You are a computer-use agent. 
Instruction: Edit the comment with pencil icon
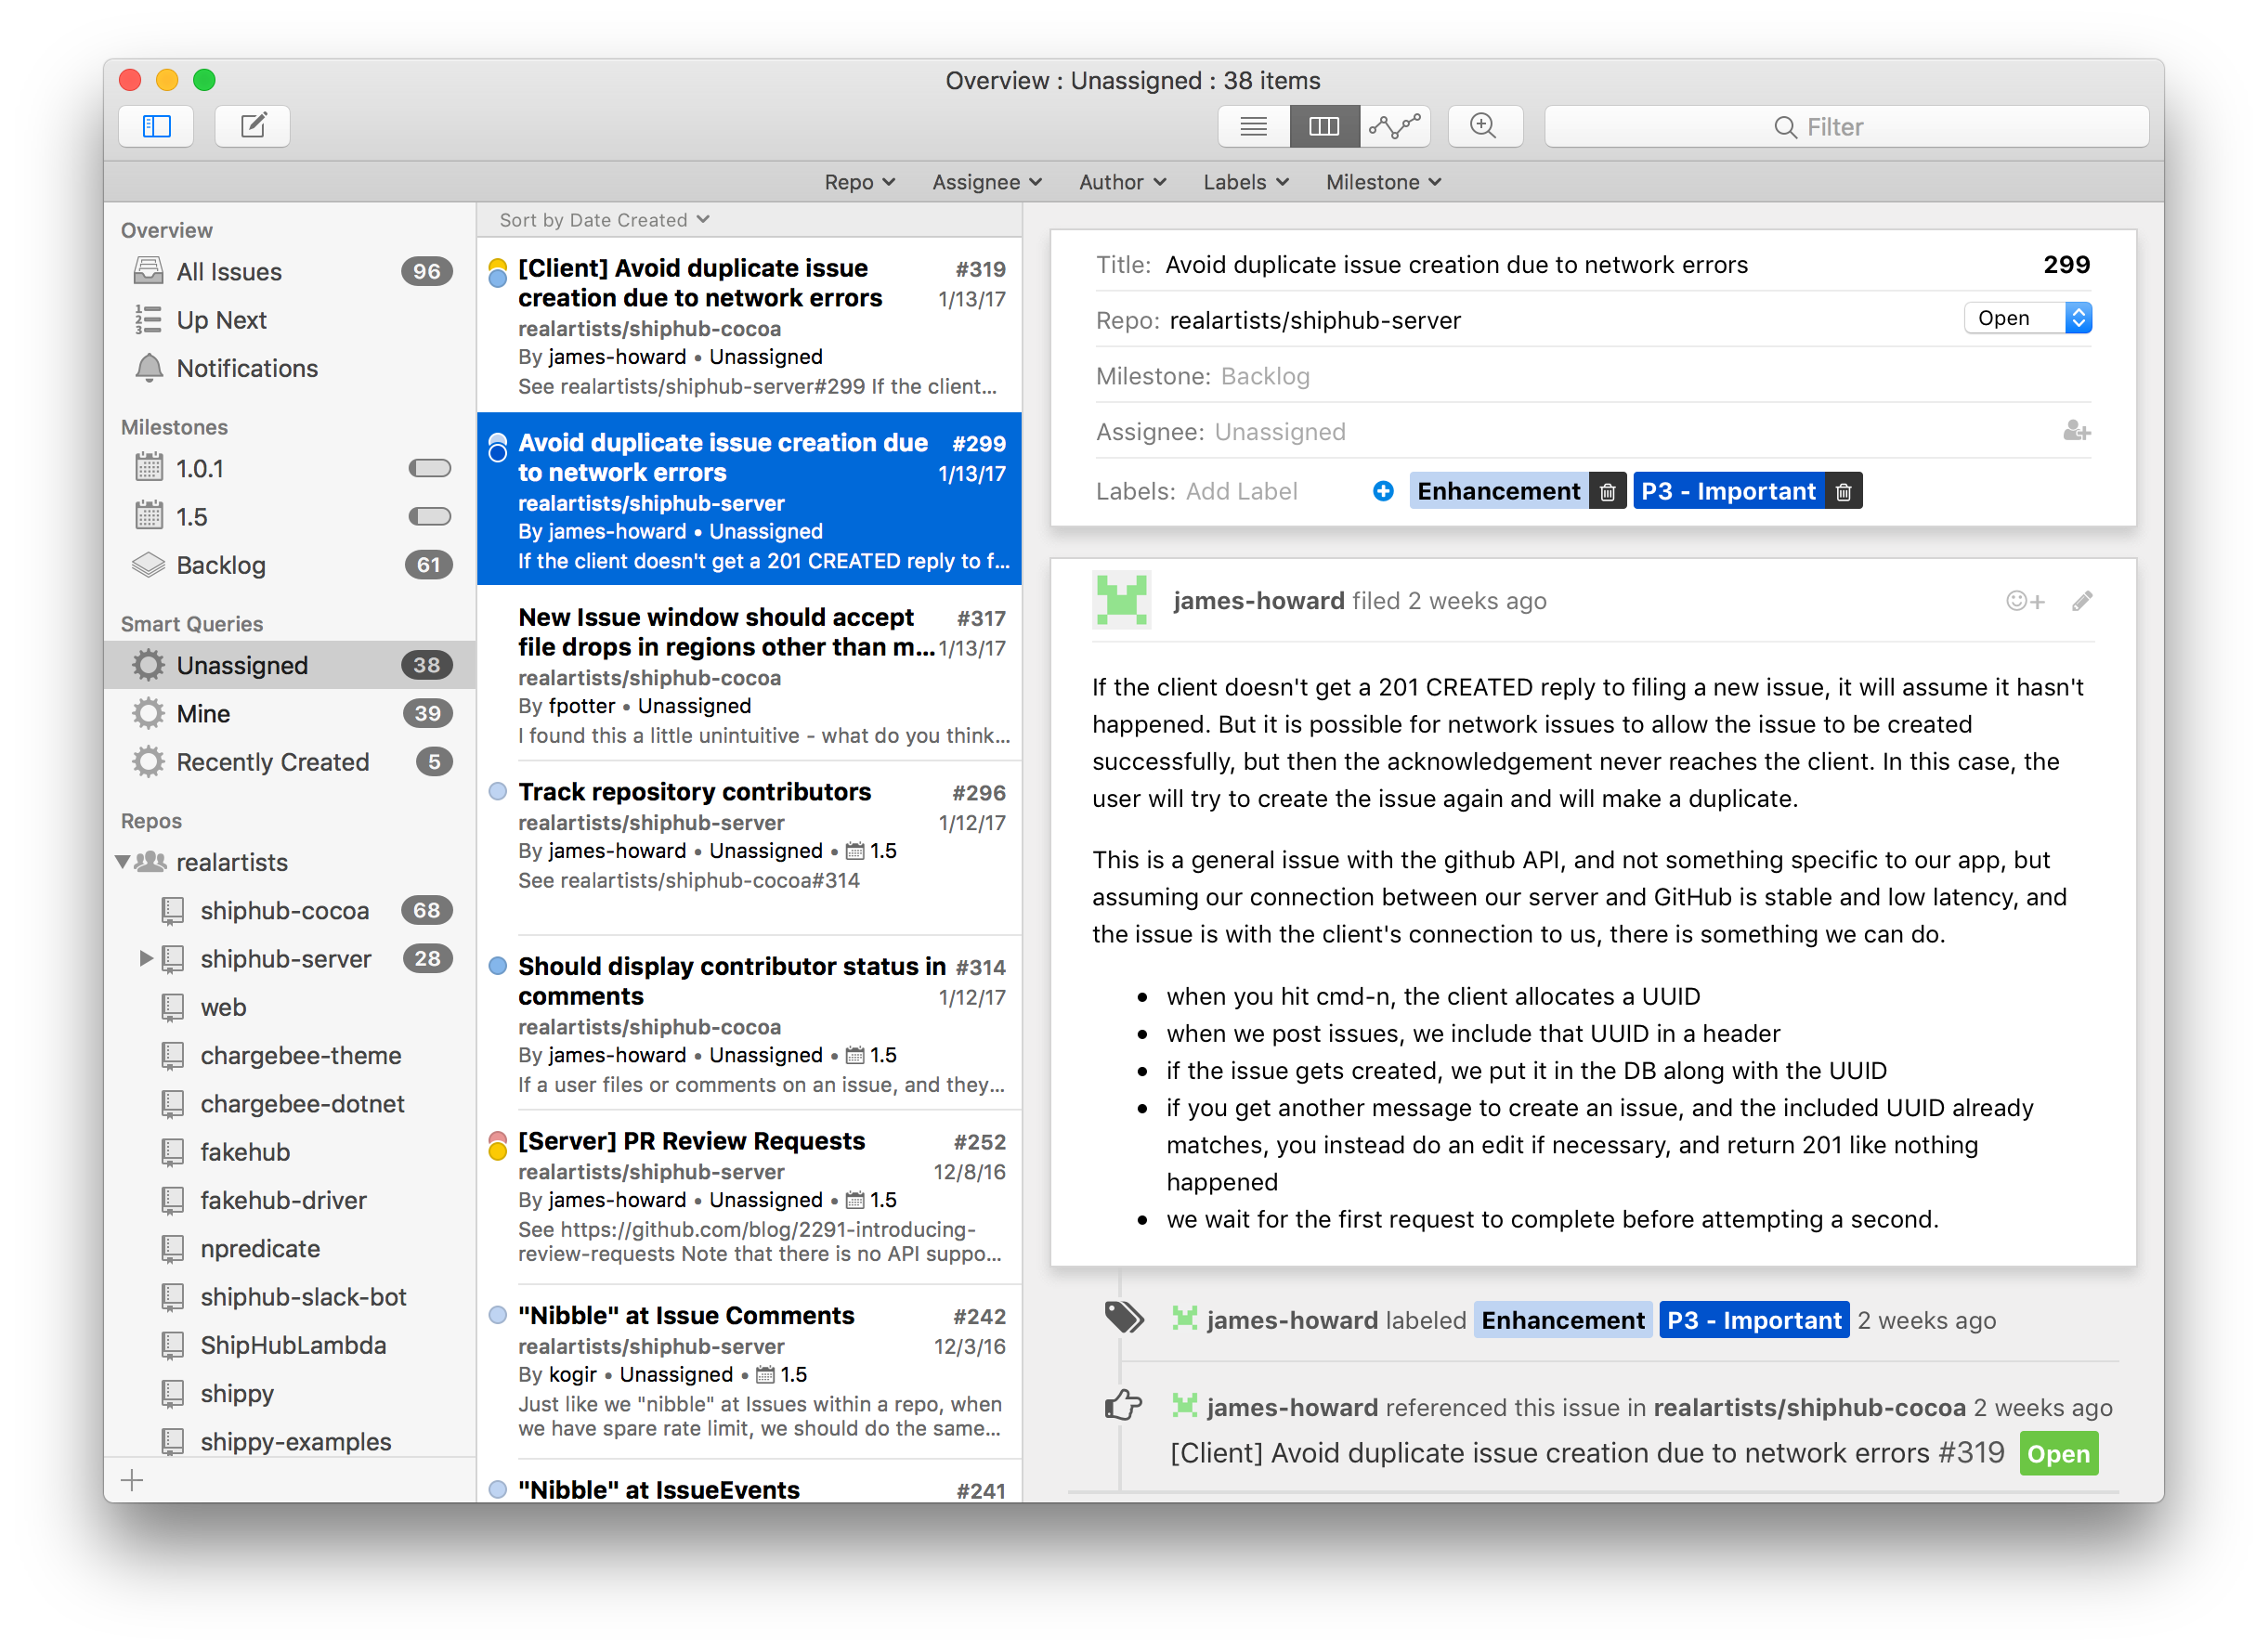2082,601
